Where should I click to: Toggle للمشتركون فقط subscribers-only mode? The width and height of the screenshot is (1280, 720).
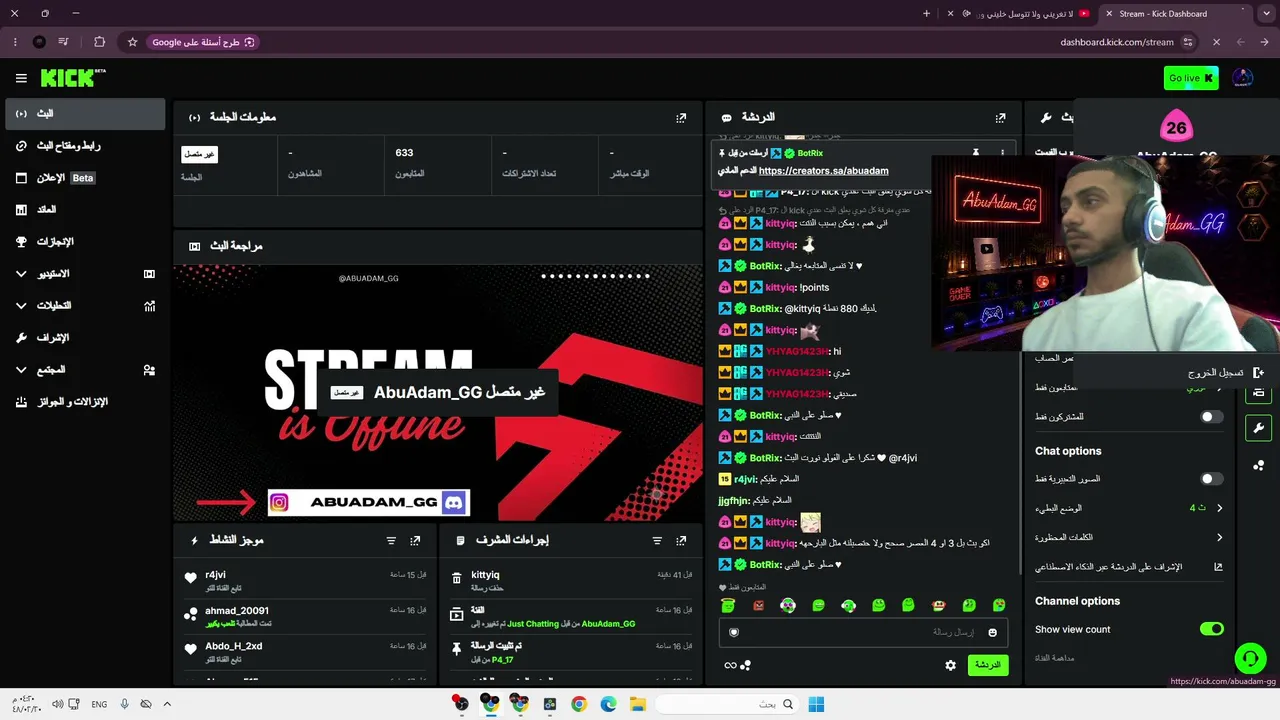(1211, 417)
